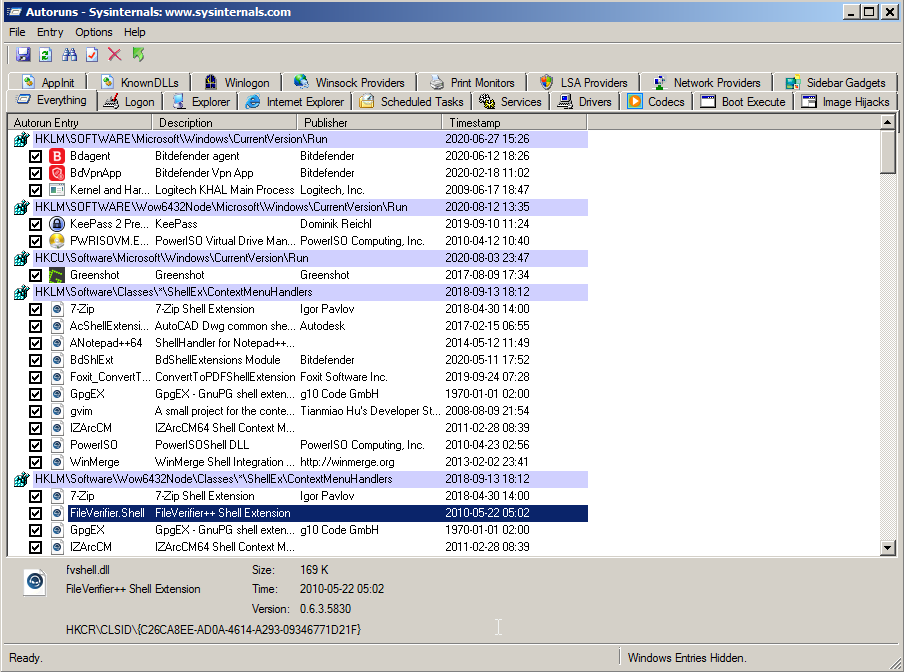Open the Services tab
Image resolution: width=904 pixels, height=672 pixels.
(x=511, y=102)
